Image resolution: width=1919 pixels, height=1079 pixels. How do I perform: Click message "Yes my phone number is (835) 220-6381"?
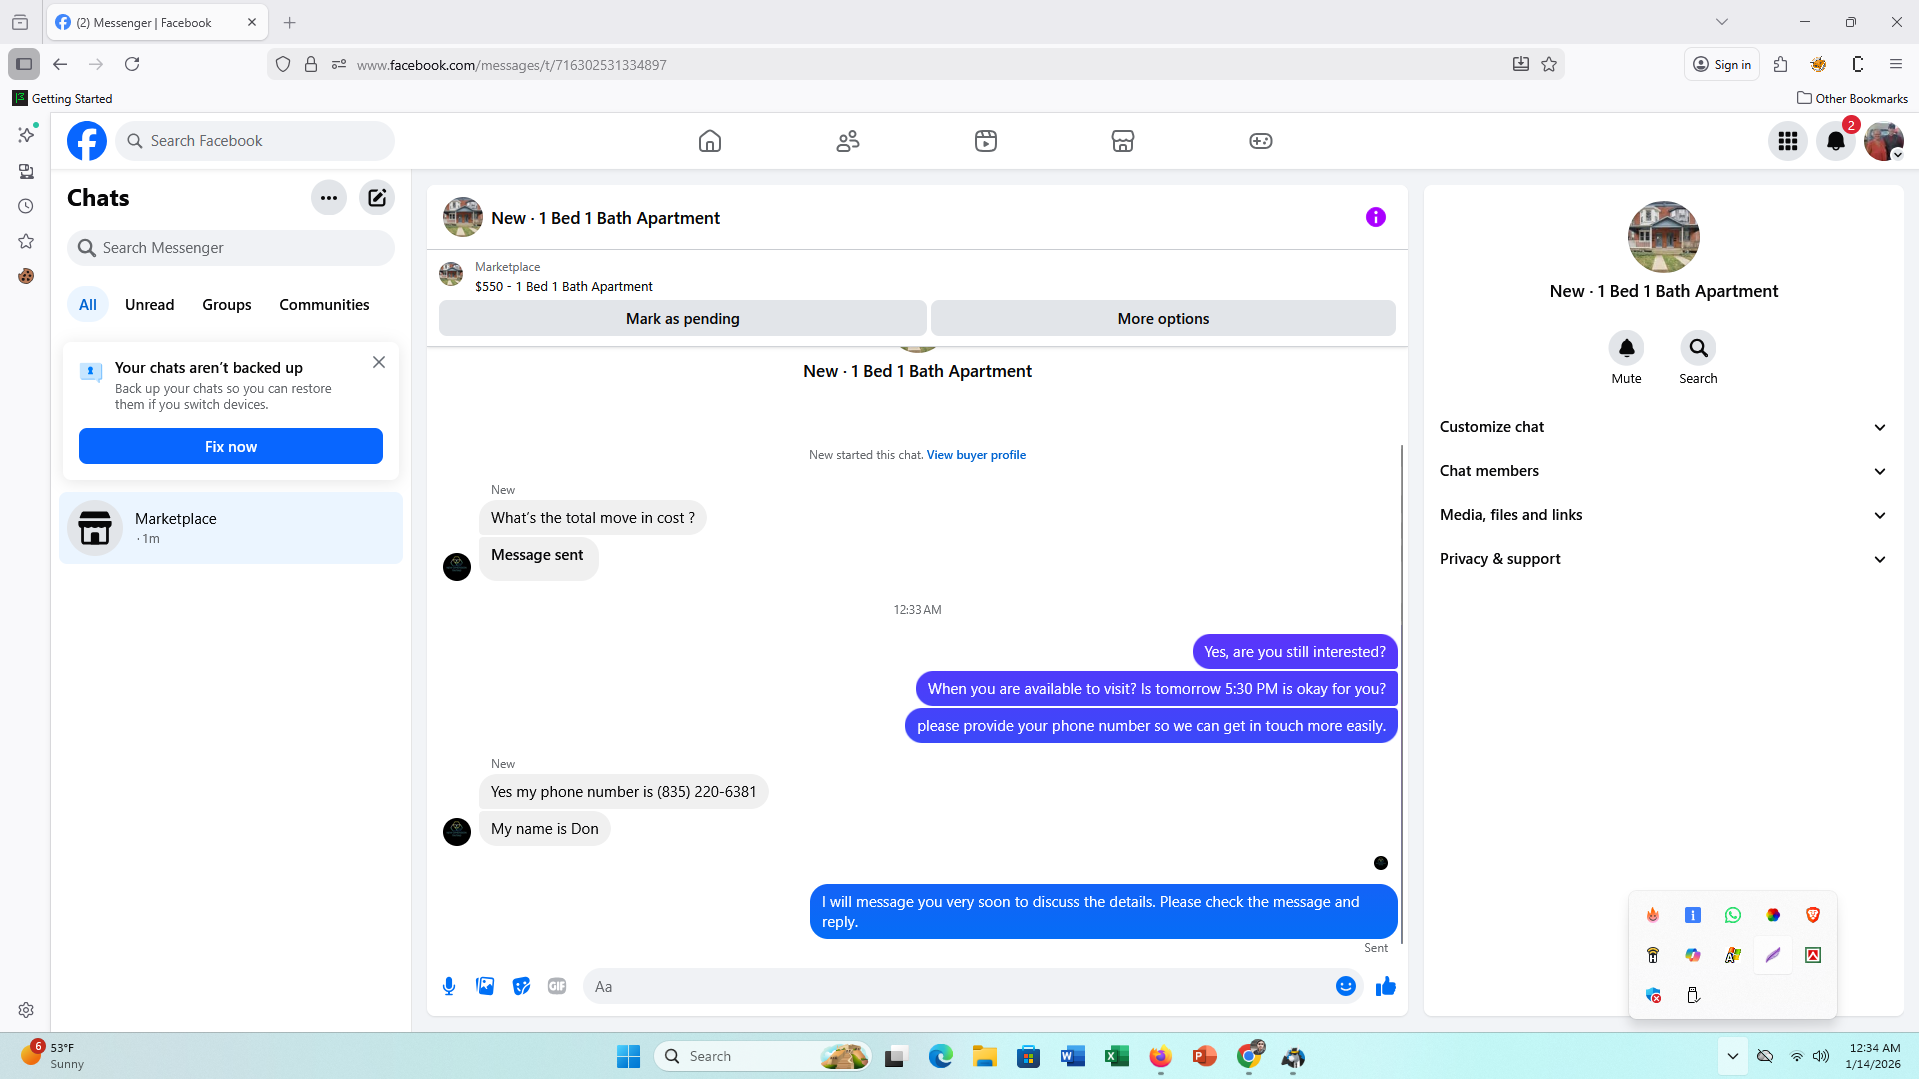(623, 792)
